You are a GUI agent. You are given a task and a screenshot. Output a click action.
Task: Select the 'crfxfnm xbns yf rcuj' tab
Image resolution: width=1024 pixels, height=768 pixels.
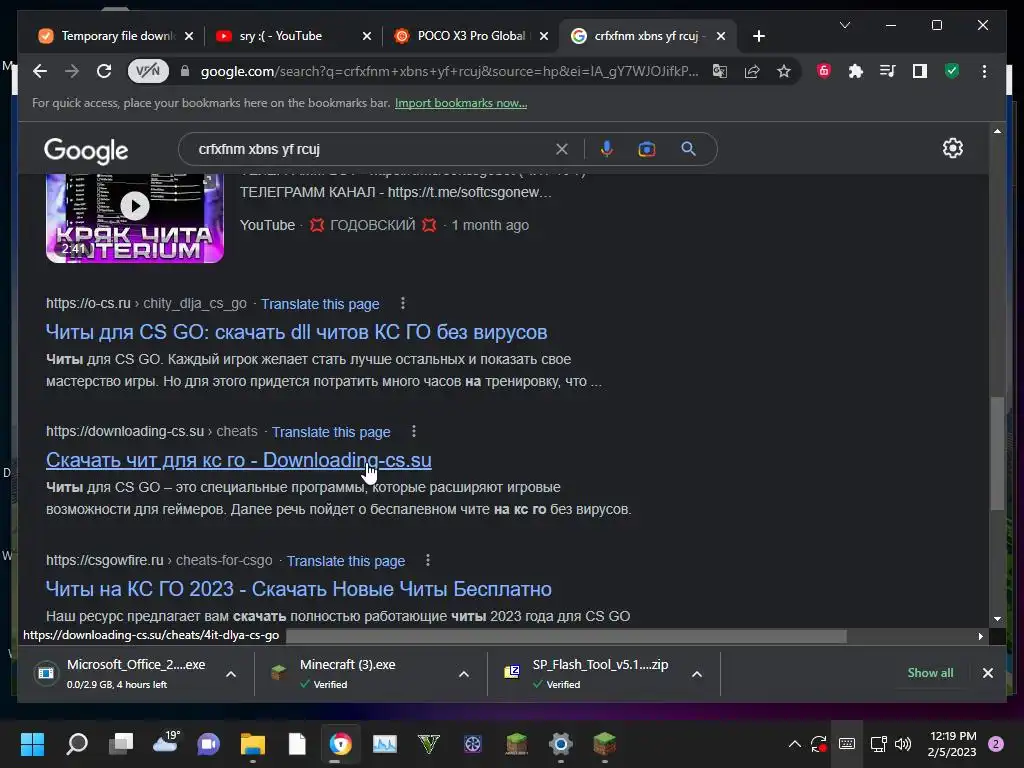(x=637, y=36)
